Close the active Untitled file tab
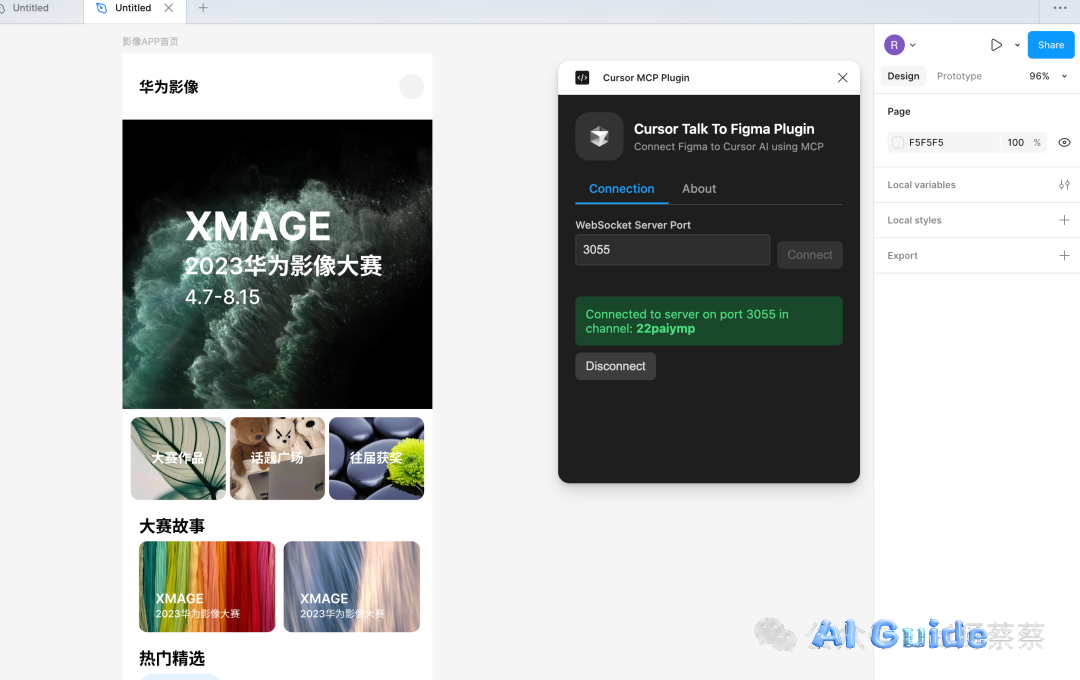1080x680 pixels. tap(169, 8)
